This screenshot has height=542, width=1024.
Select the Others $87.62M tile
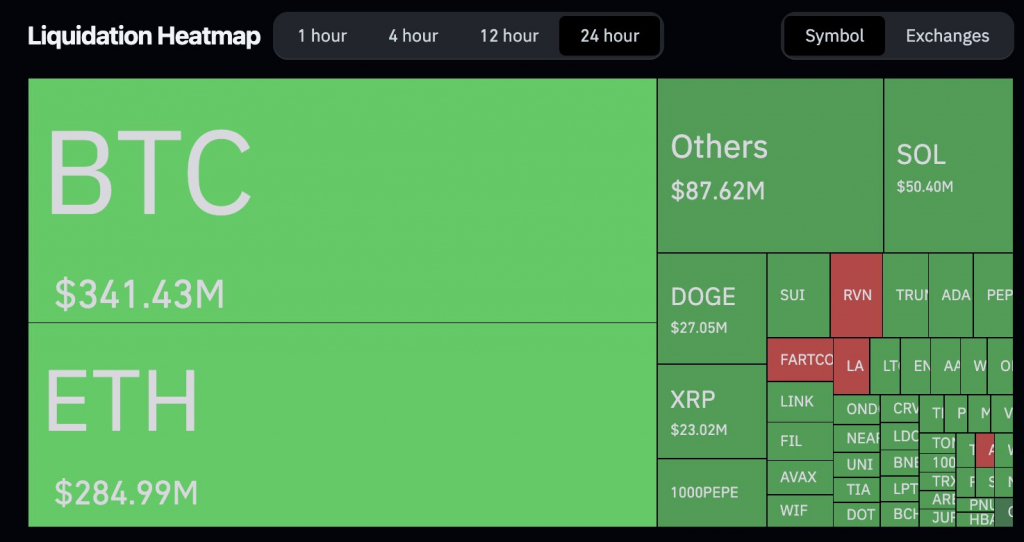click(x=770, y=165)
